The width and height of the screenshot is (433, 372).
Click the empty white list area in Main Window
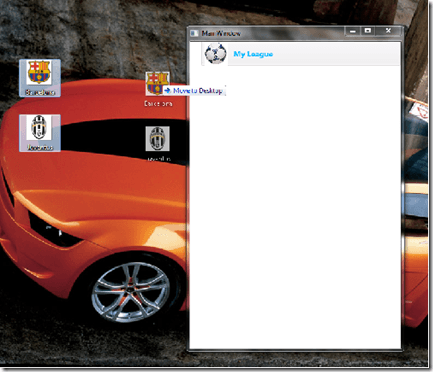[295, 207]
